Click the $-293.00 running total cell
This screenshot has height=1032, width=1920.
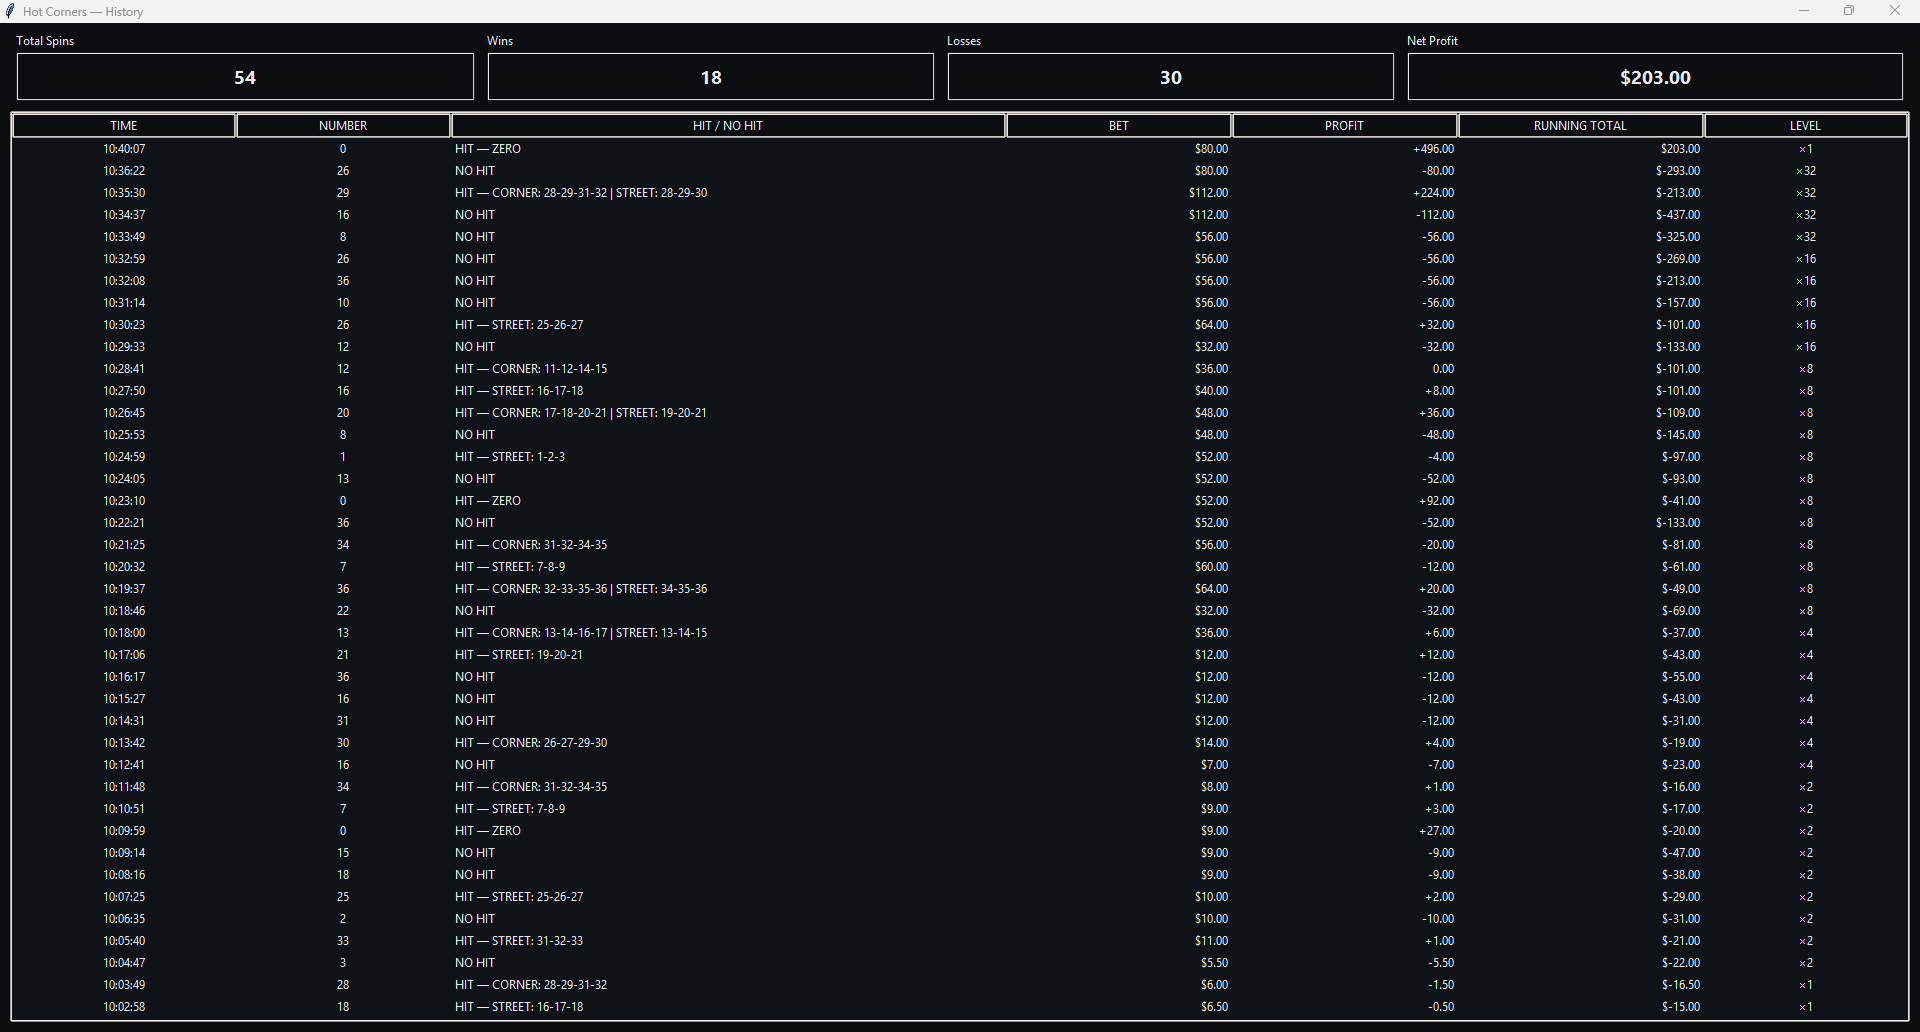click(1678, 171)
